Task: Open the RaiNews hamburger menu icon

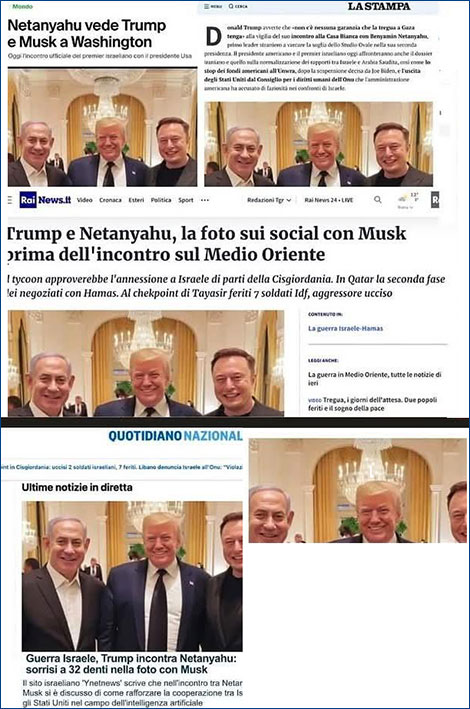Action: [x=10, y=200]
